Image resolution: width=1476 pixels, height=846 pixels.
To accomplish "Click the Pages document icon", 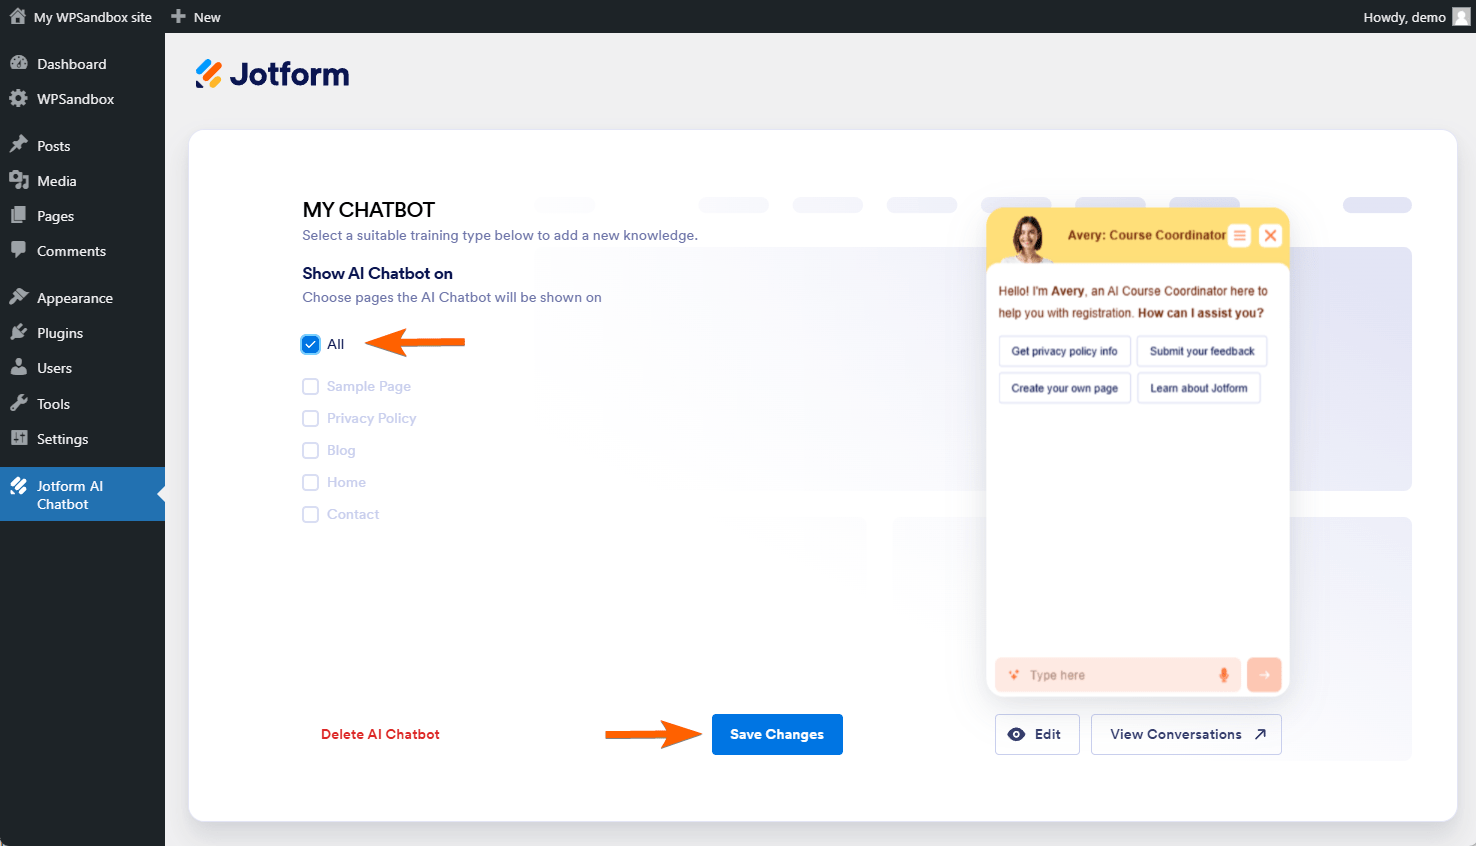I will [x=18, y=215].
